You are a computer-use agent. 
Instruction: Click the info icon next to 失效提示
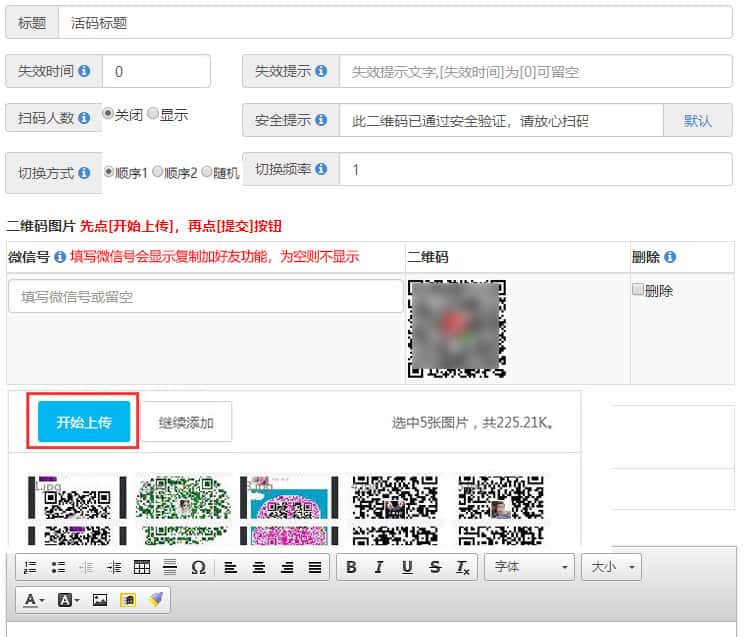321,71
